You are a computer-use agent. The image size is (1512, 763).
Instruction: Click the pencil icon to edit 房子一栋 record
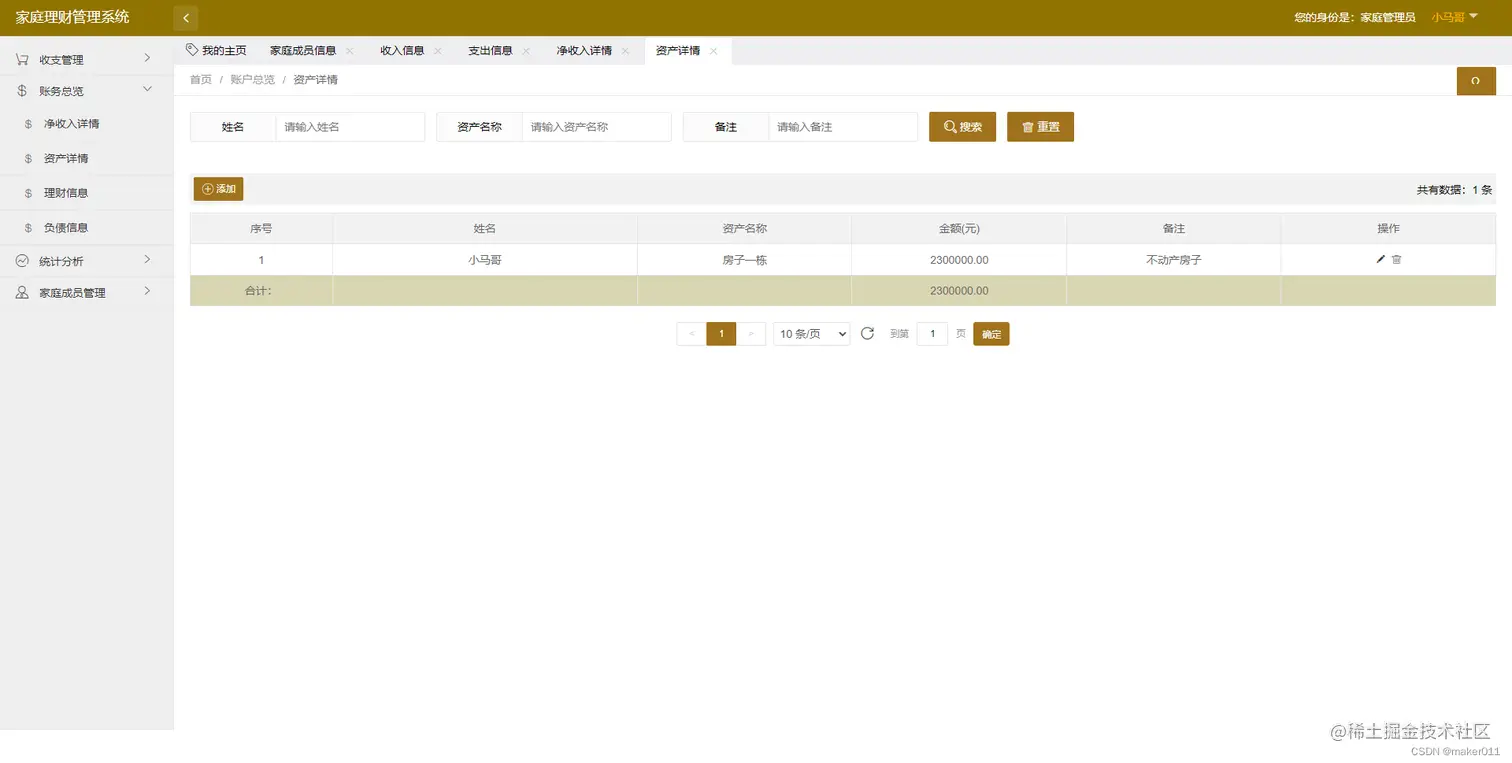click(x=1381, y=259)
